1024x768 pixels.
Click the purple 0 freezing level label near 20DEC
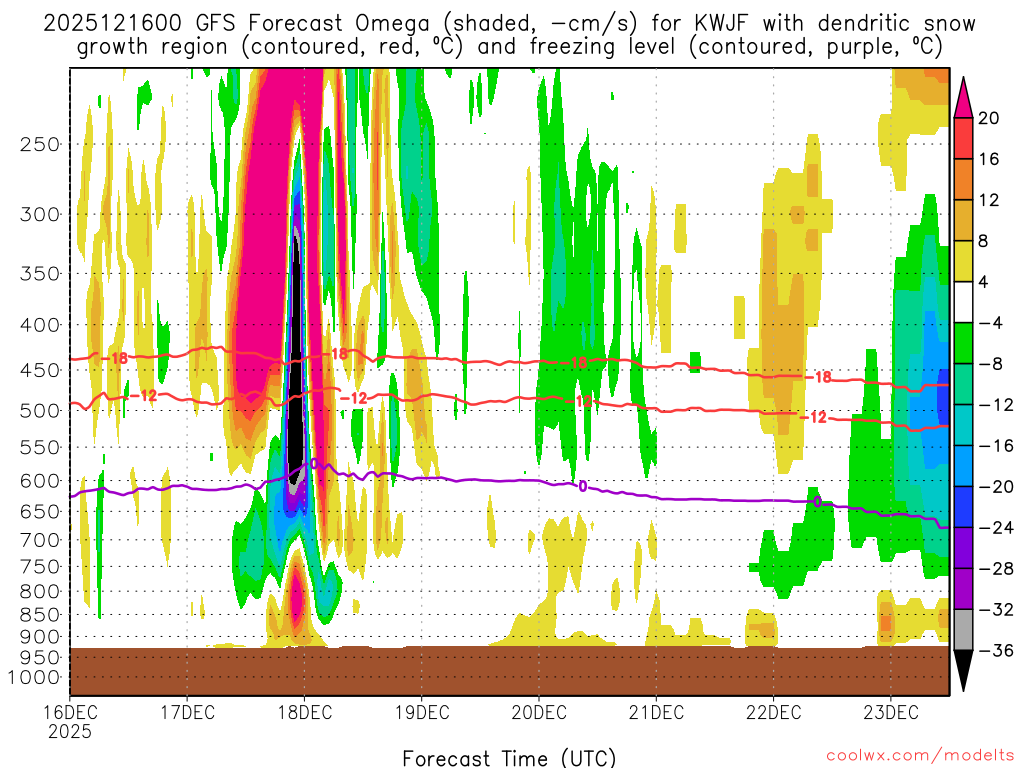tap(583, 487)
